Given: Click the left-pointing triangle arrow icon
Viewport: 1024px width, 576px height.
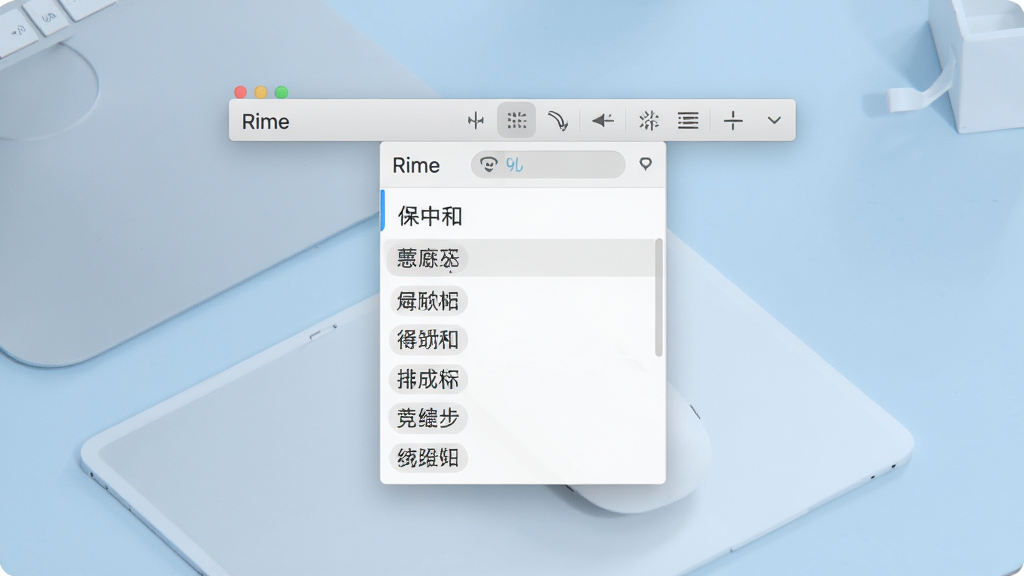Looking at the screenshot, I should coord(602,120).
